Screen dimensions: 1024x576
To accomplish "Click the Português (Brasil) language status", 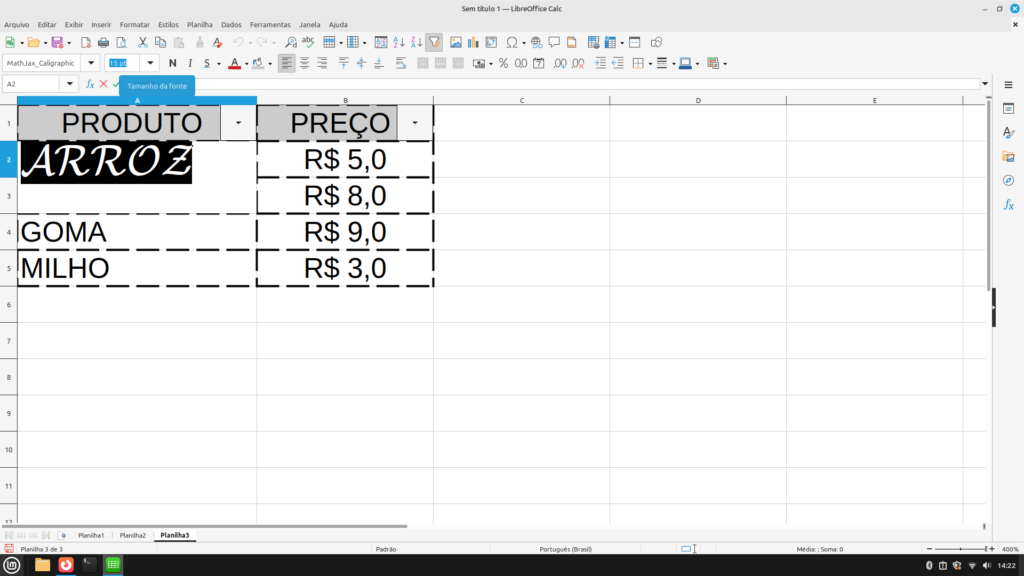I will (x=565, y=549).
